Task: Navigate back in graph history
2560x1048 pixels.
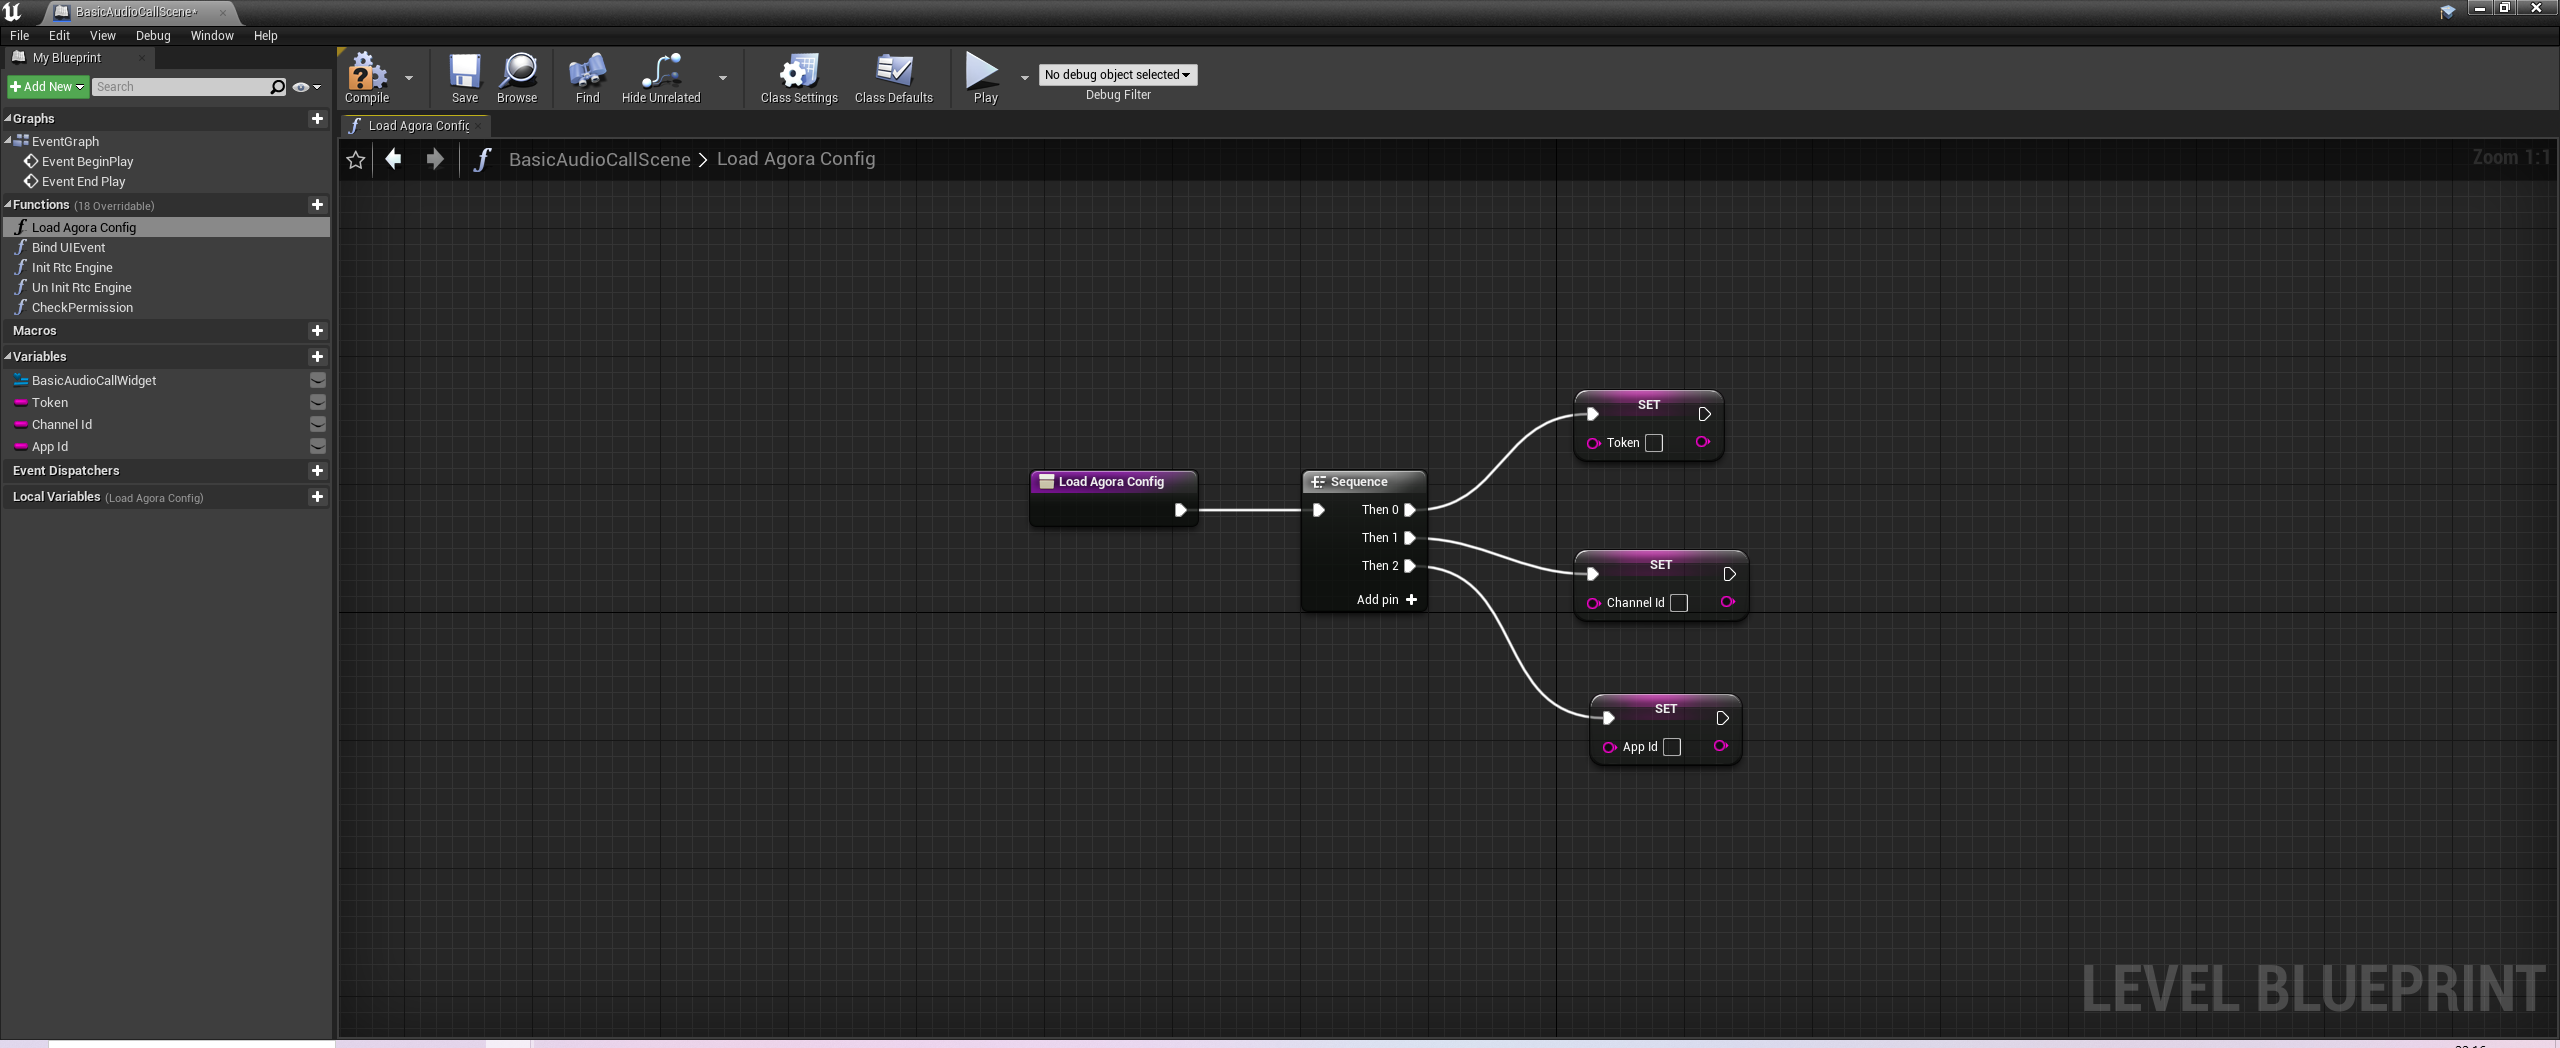Action: (x=394, y=159)
